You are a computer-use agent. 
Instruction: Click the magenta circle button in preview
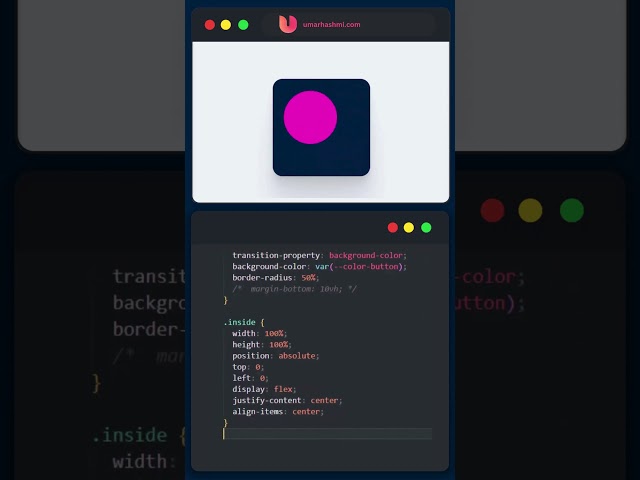click(x=310, y=118)
